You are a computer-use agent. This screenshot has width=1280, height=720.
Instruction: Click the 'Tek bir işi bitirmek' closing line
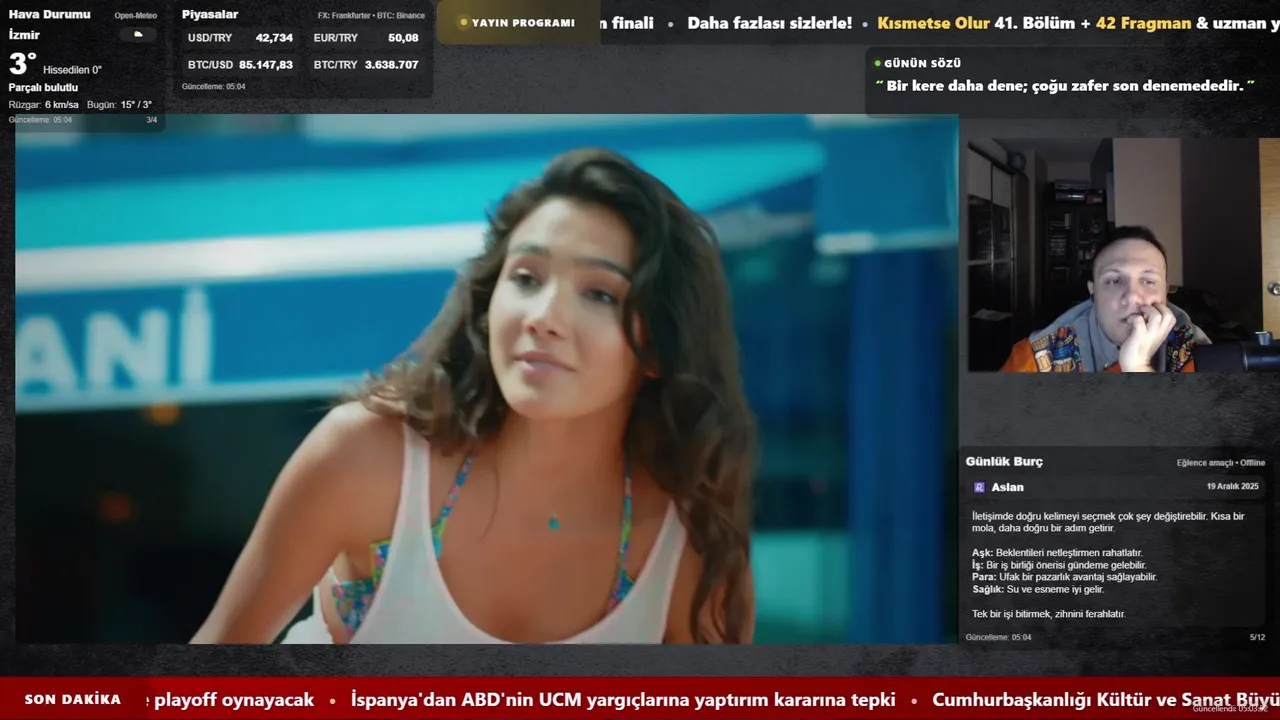click(1048, 614)
